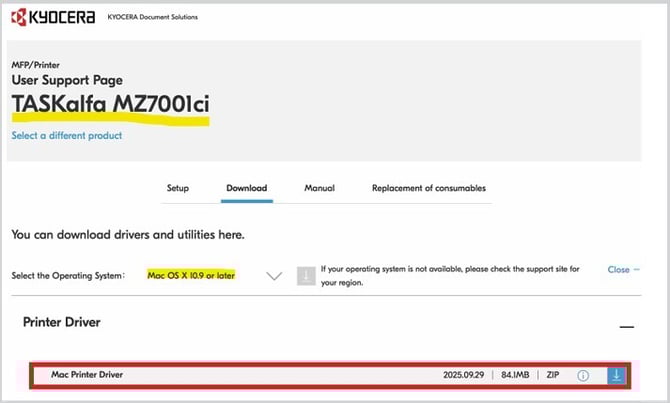Collapse the Printer Driver section using minus icon

tap(627, 326)
